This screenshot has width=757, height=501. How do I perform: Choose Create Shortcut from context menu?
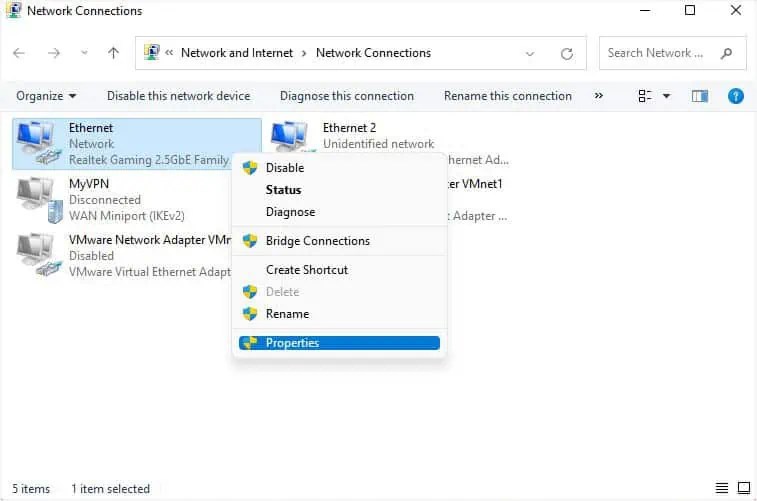pos(339,270)
